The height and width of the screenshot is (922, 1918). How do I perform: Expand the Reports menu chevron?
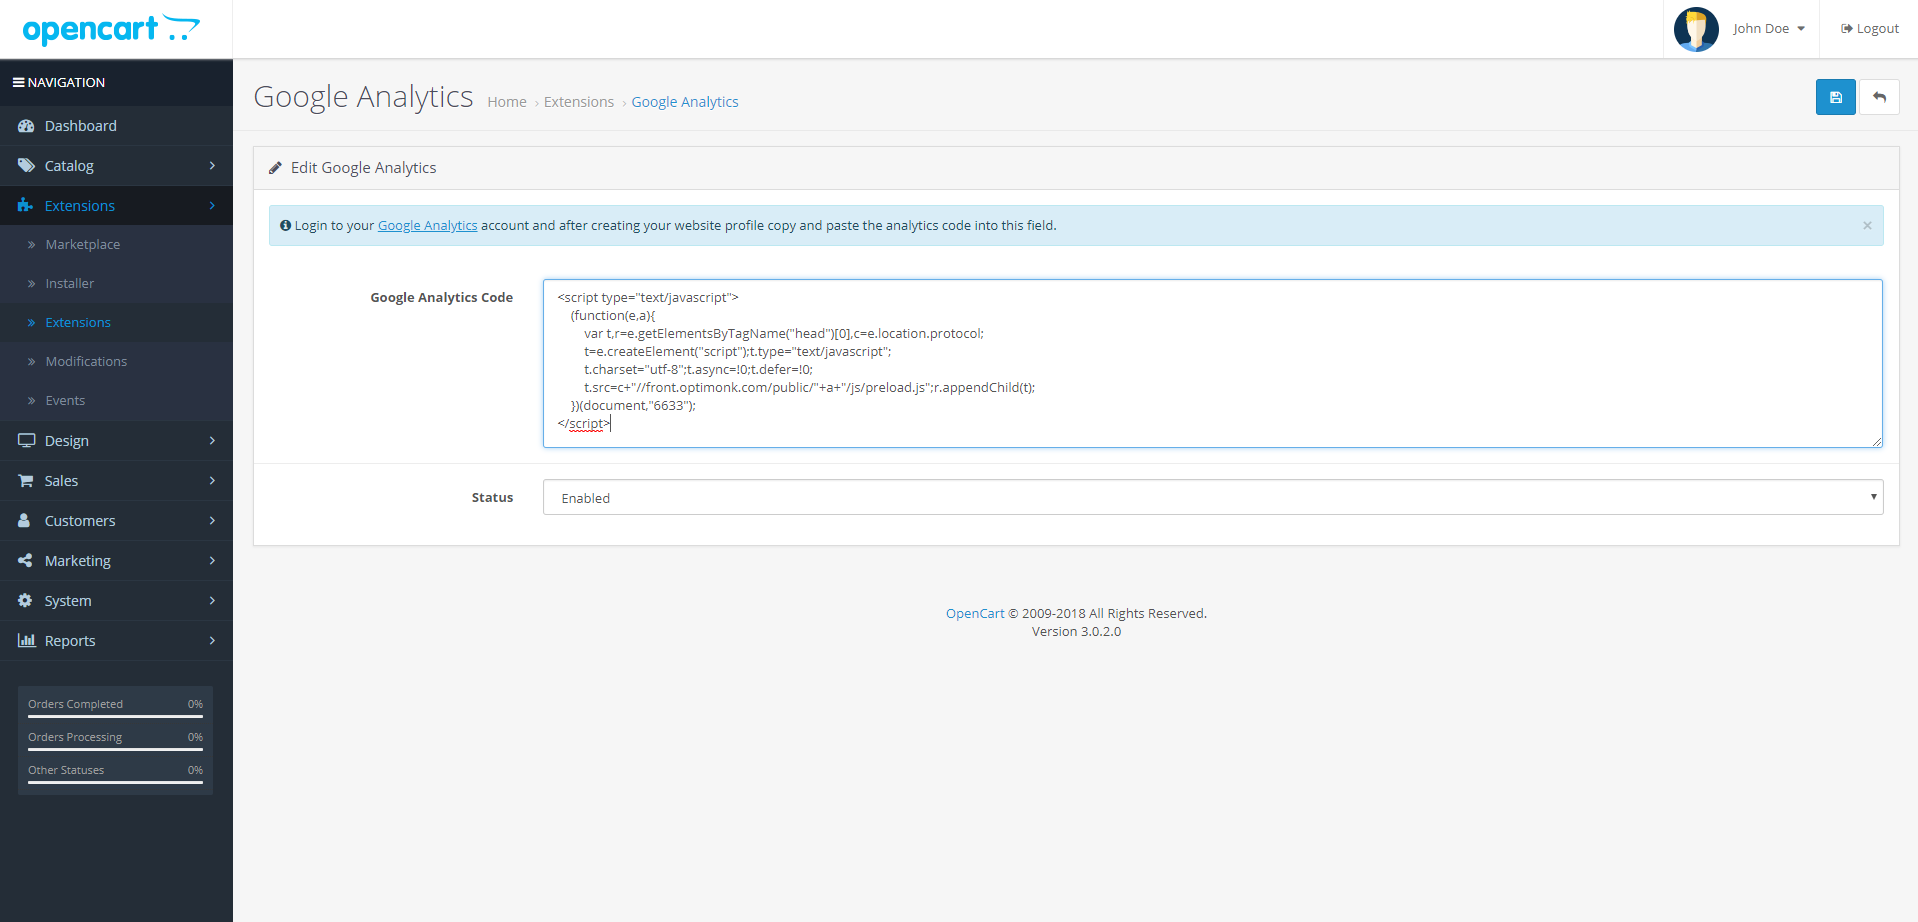point(212,641)
